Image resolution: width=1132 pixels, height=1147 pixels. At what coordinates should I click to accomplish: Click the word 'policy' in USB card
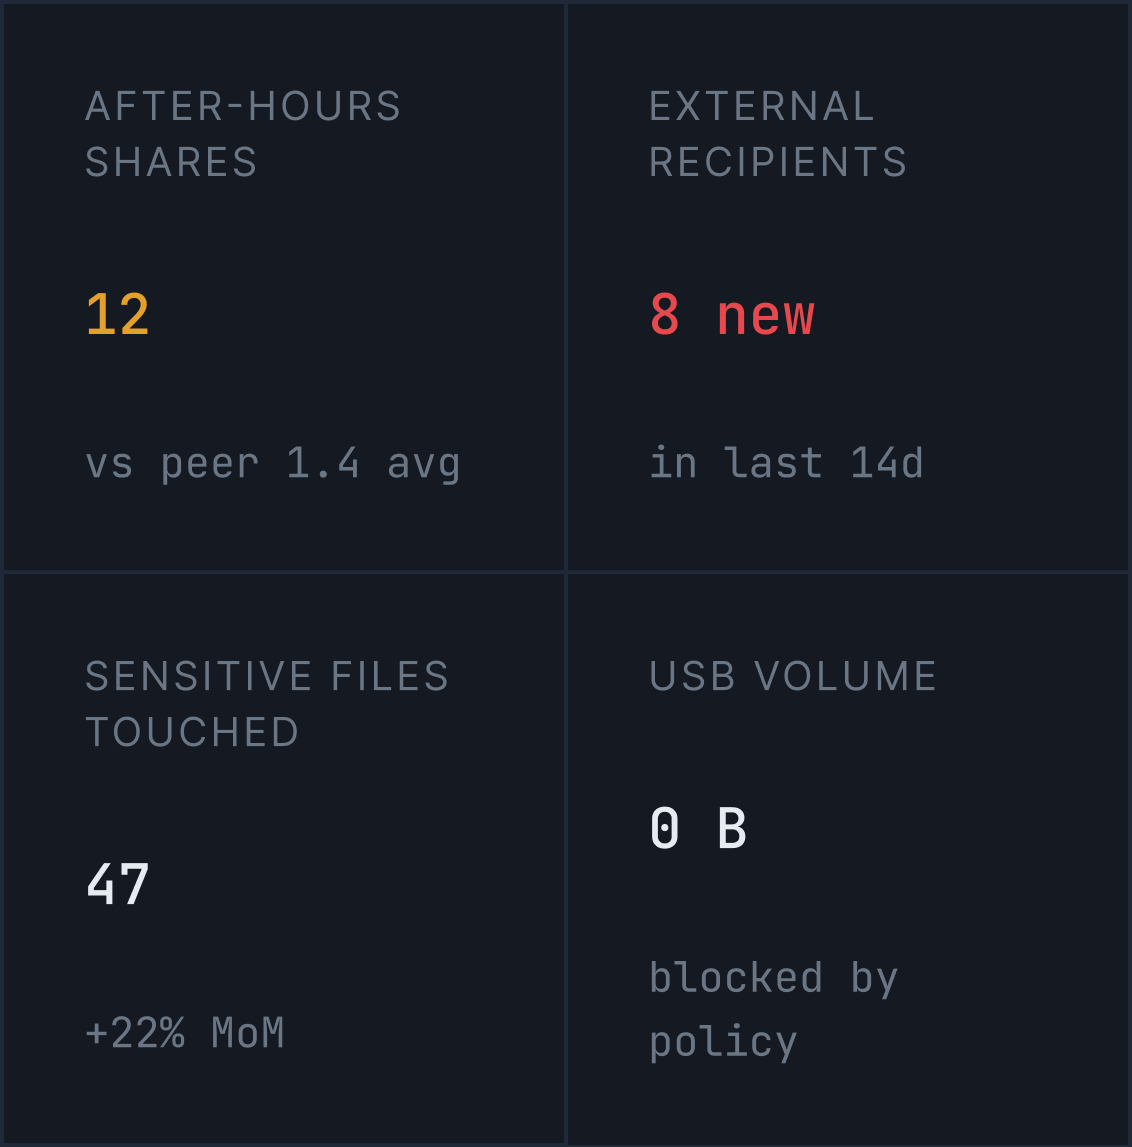coord(723,1042)
